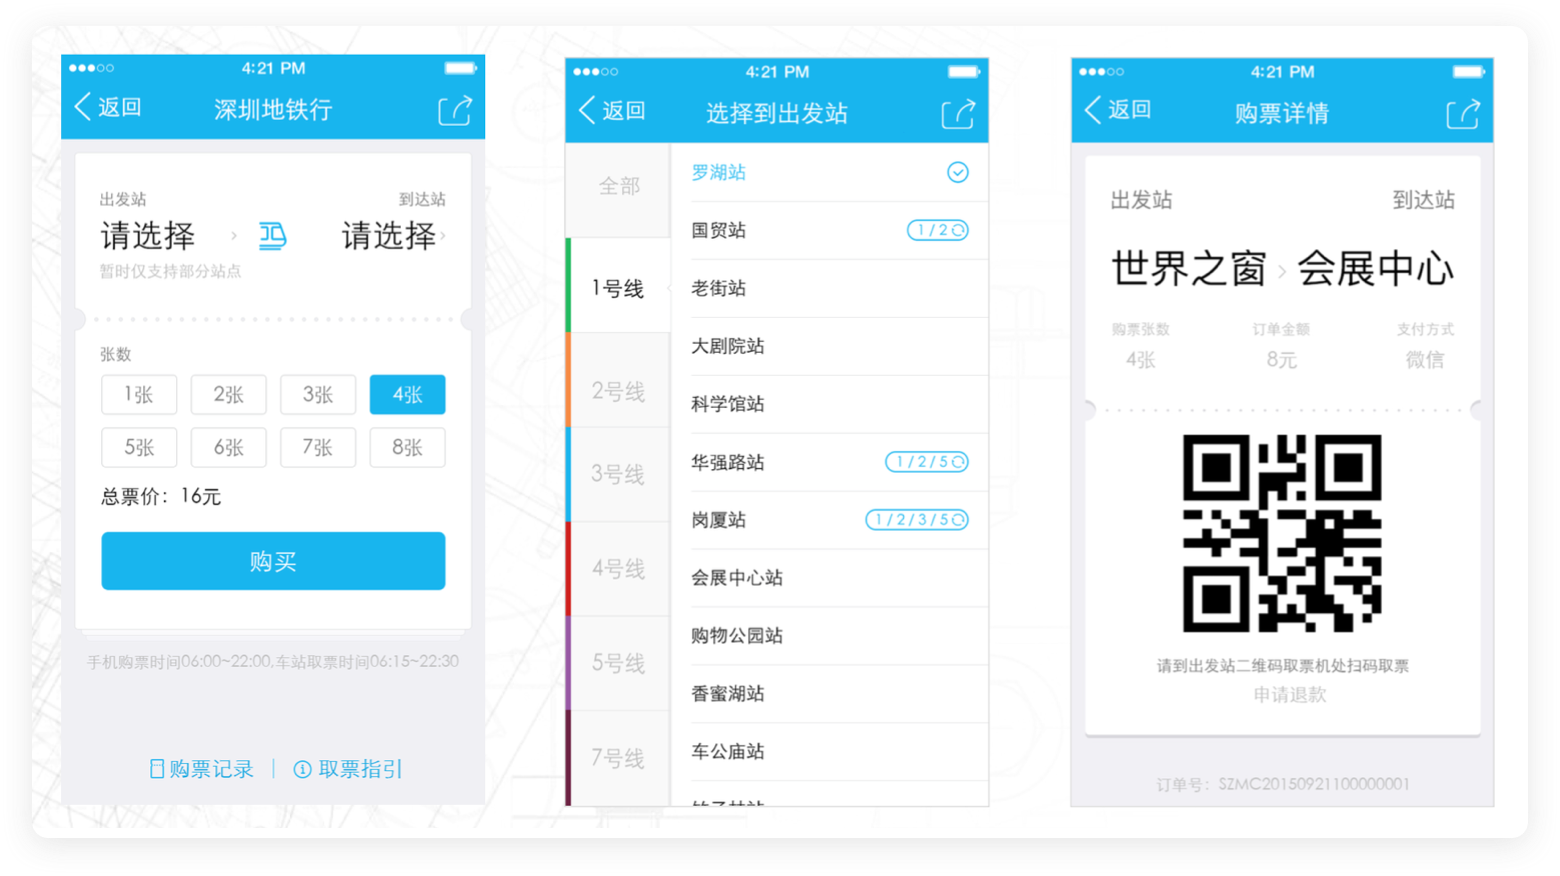The height and width of the screenshot is (876, 1560).
Task: Switch to the 3号线 tab
Action: 618,474
